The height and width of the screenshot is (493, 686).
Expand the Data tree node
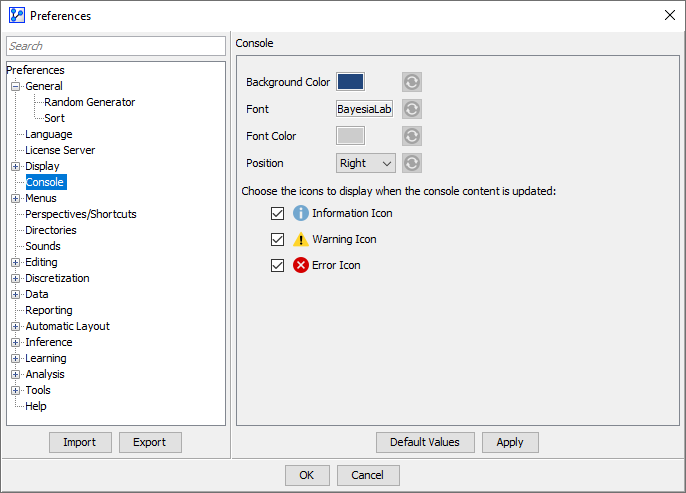point(15,294)
